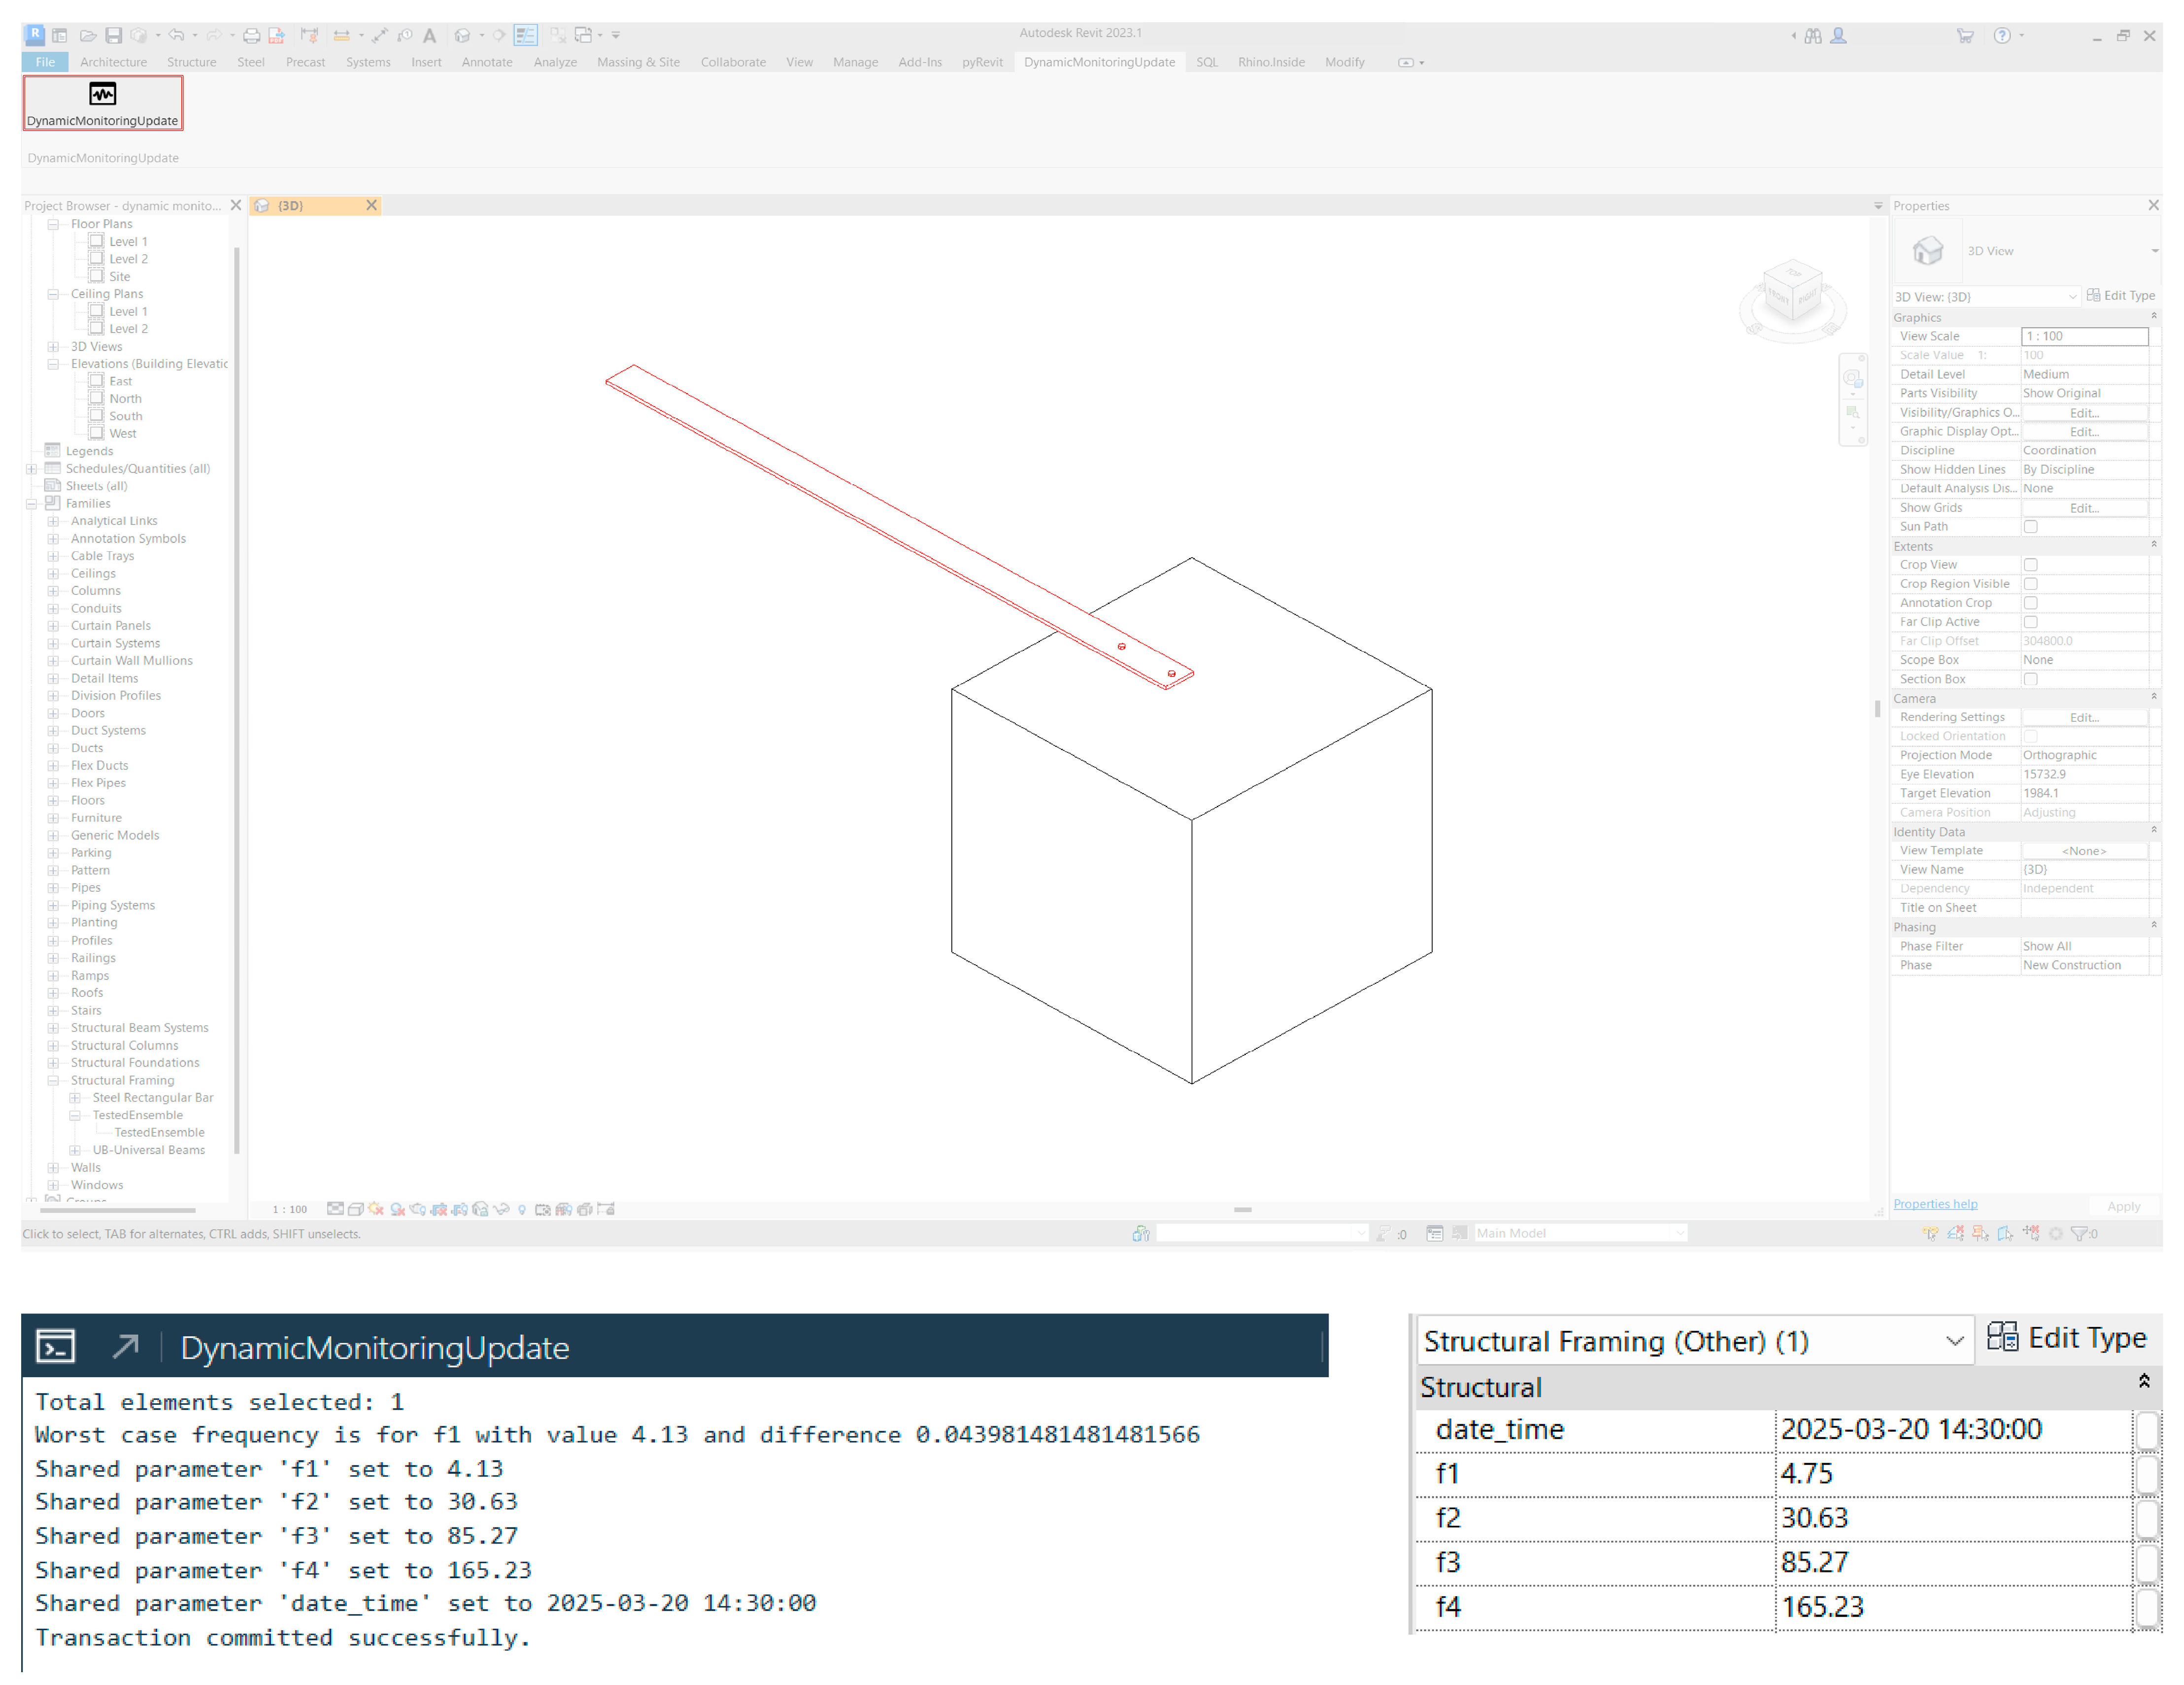Expand the 3D Views tree node
This screenshot has height=1685, width=2184.
(x=53, y=346)
